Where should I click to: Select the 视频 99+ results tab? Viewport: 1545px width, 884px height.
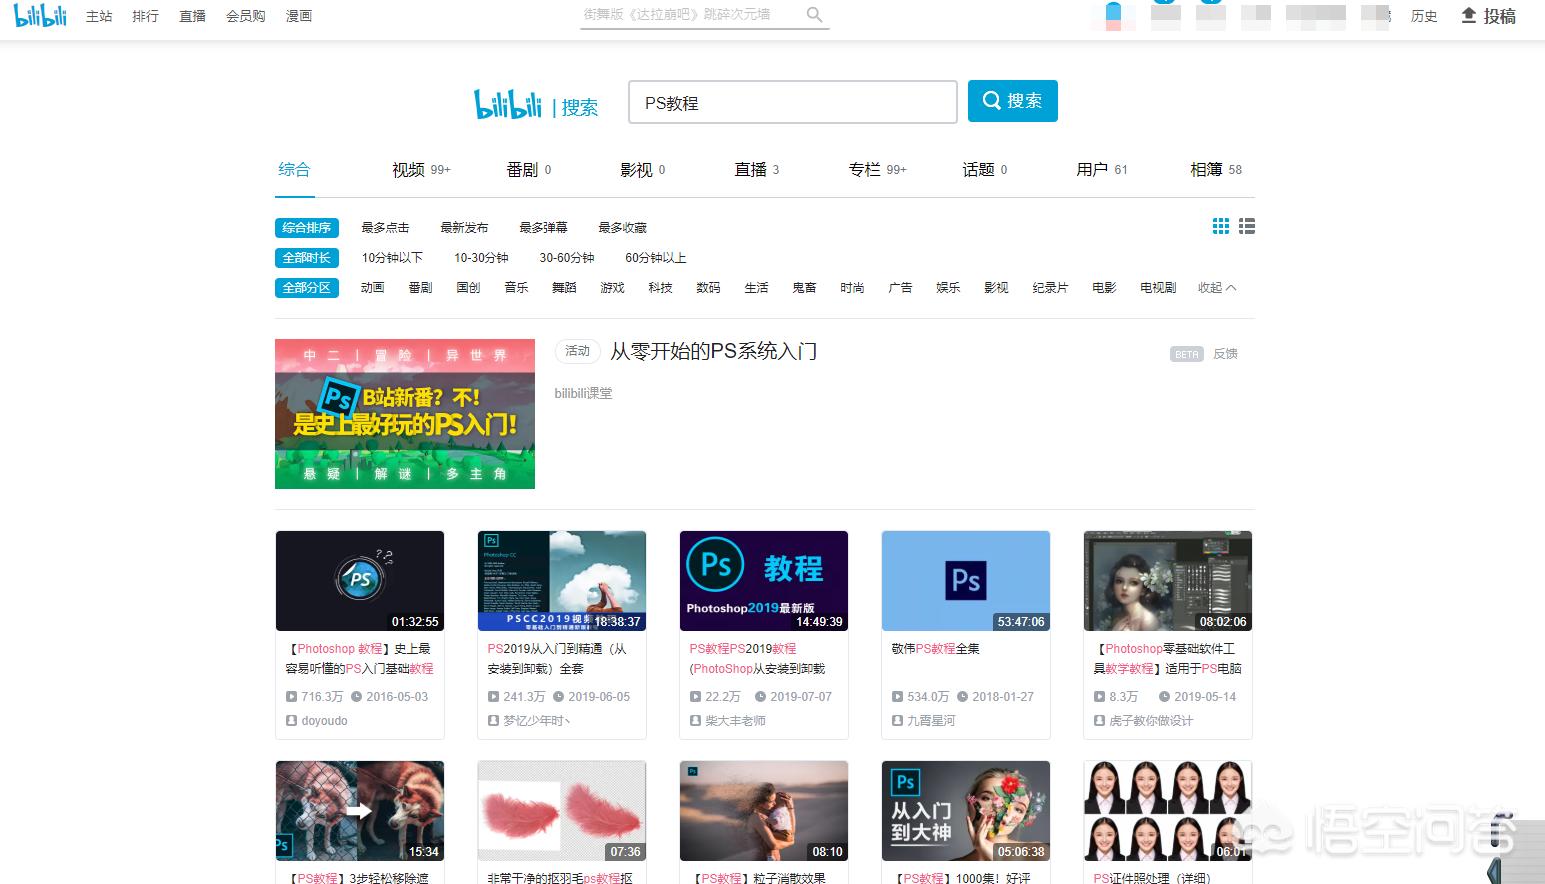point(421,170)
